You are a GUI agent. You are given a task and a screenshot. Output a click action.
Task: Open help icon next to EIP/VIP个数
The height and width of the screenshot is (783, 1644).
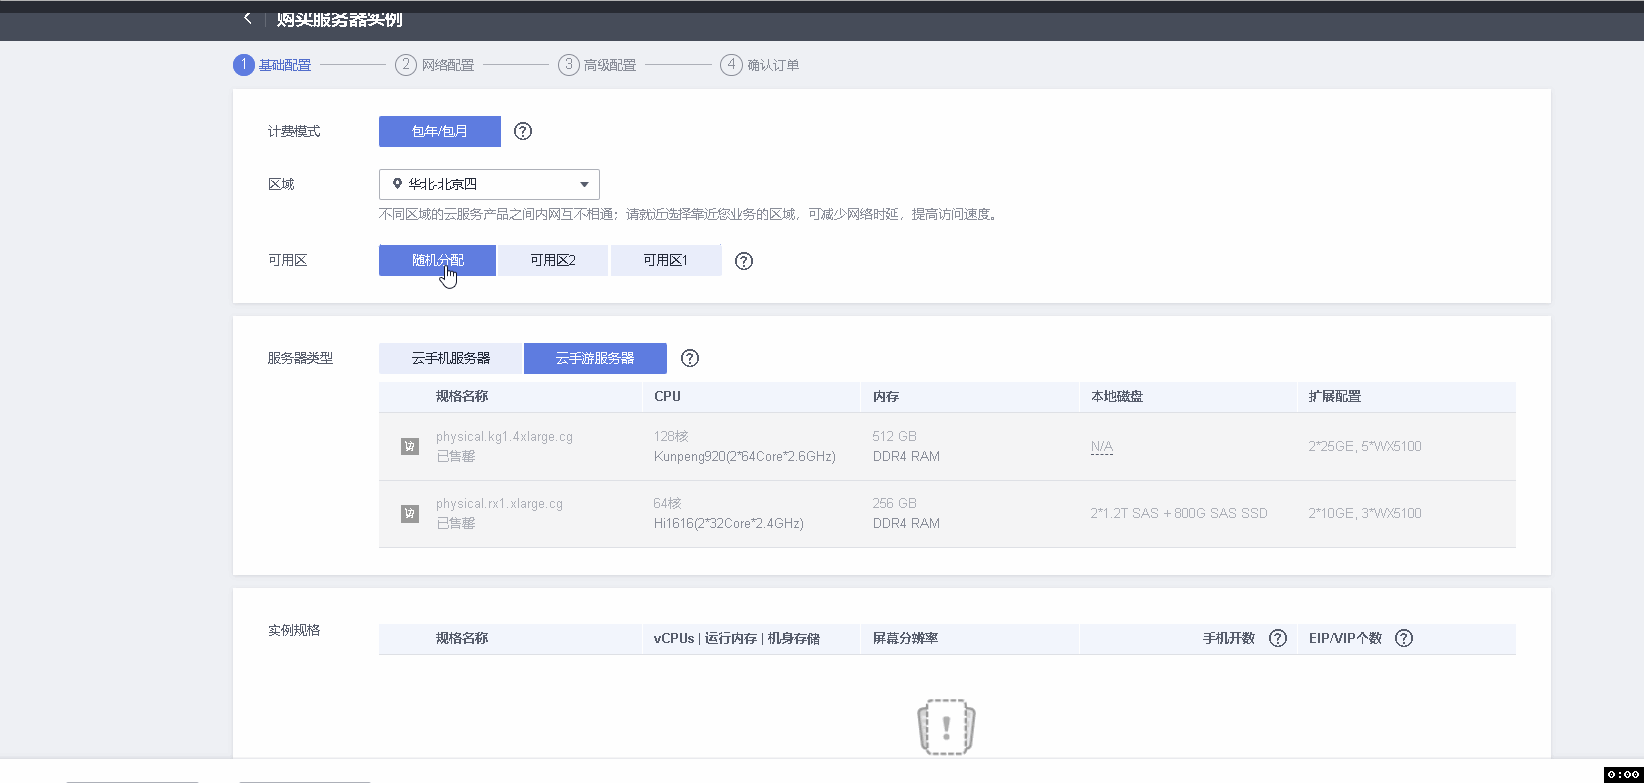coord(1404,638)
